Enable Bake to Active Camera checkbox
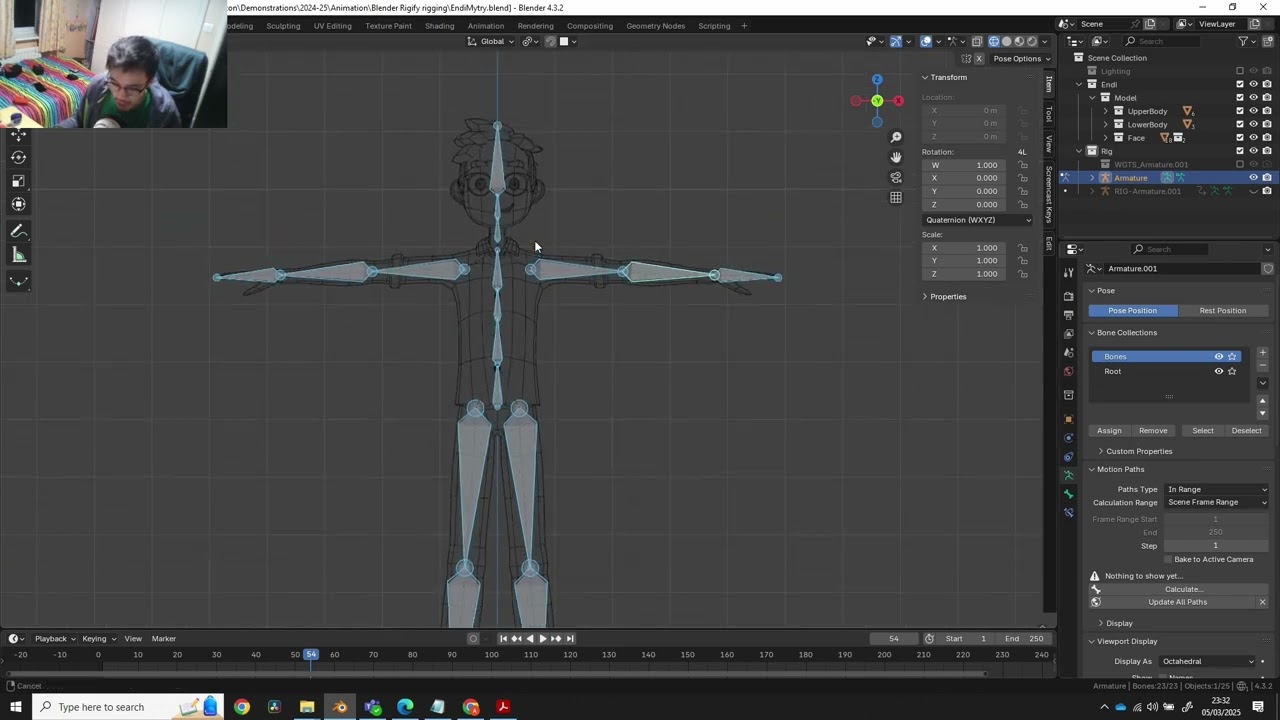 [x=1168, y=559]
